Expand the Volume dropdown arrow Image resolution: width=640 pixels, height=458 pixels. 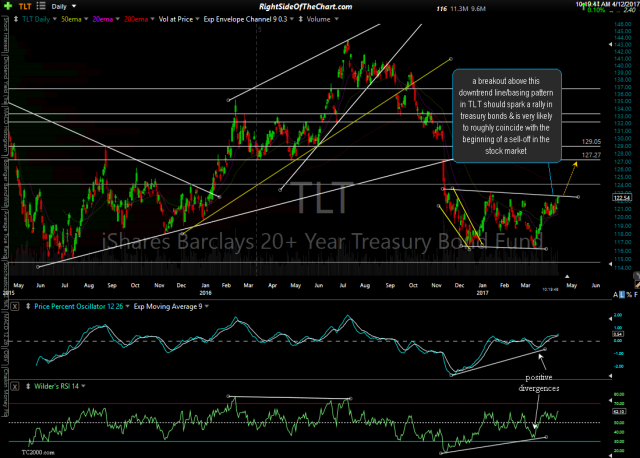click(x=337, y=19)
